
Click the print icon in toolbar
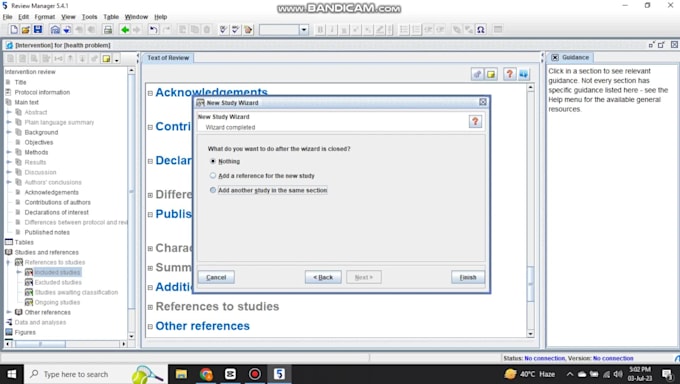[x=108, y=30]
